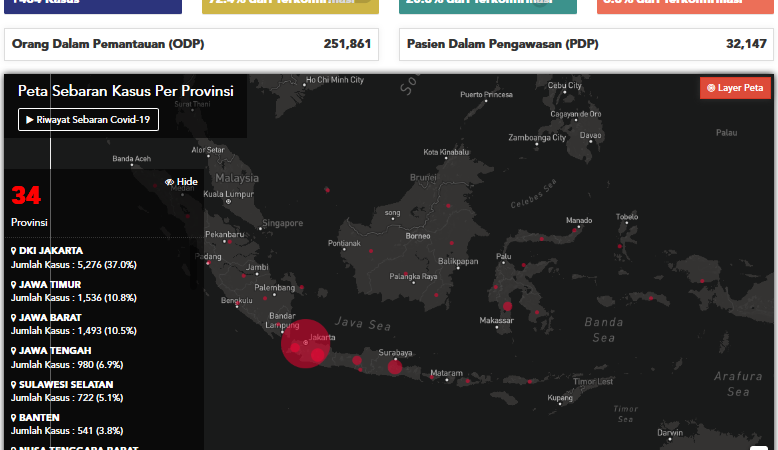The image size is (778, 450).
Task: Click the red case dot near Pontianak
Action: point(371,251)
